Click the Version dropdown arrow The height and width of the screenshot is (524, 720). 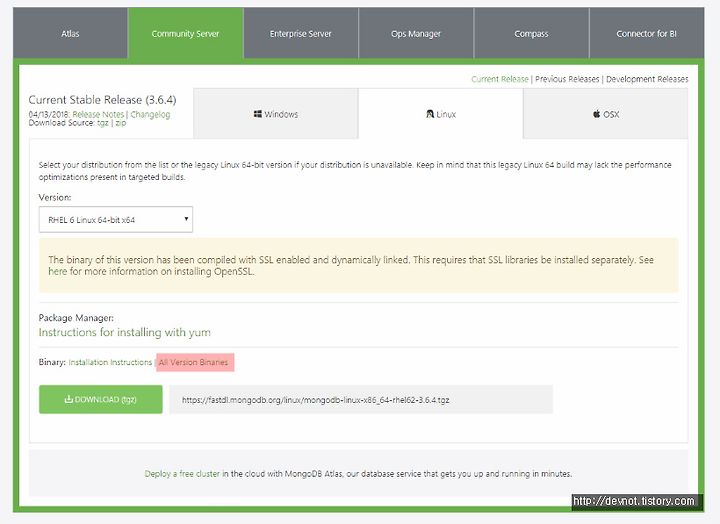pyautogui.click(x=186, y=219)
